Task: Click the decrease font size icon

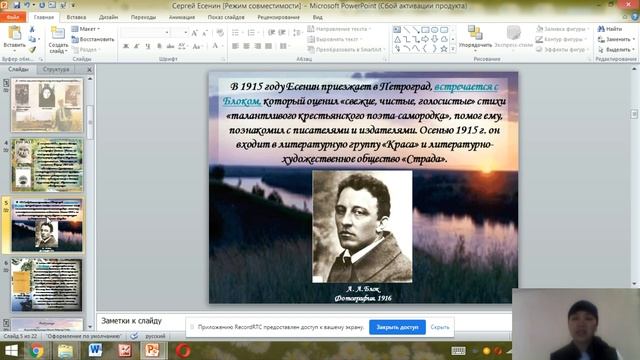Action: [204, 33]
